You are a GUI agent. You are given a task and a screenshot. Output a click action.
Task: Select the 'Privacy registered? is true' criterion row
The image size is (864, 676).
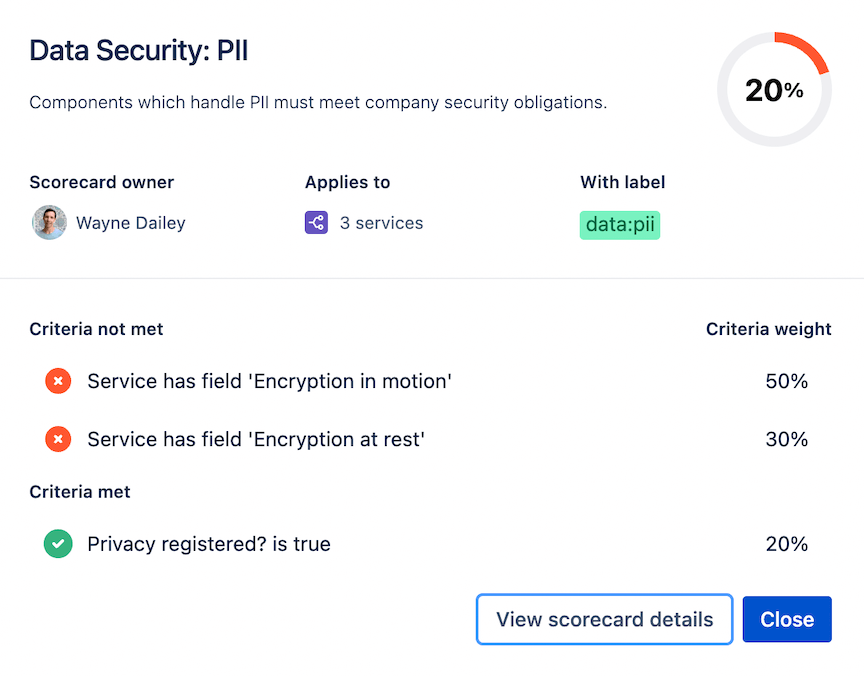(x=209, y=543)
